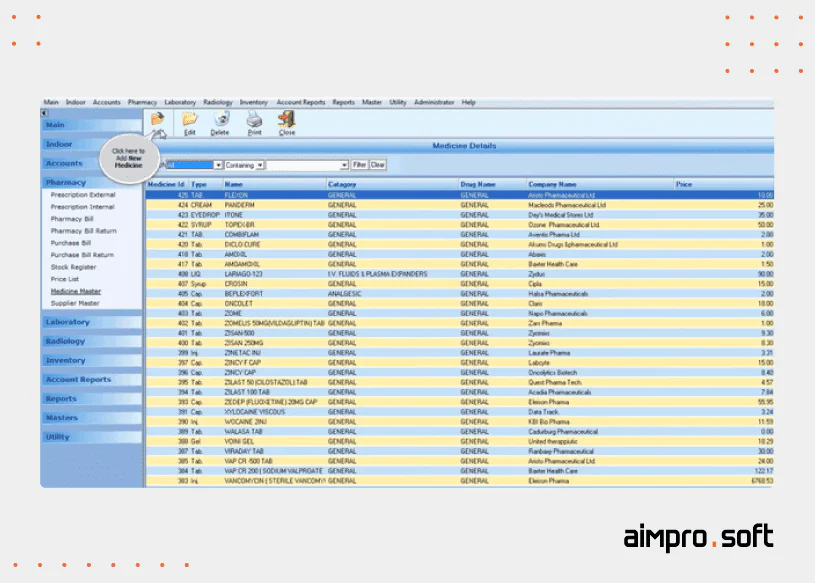Expand the Radiology sidebar section
Screen dimensions: 815x583
point(91,341)
